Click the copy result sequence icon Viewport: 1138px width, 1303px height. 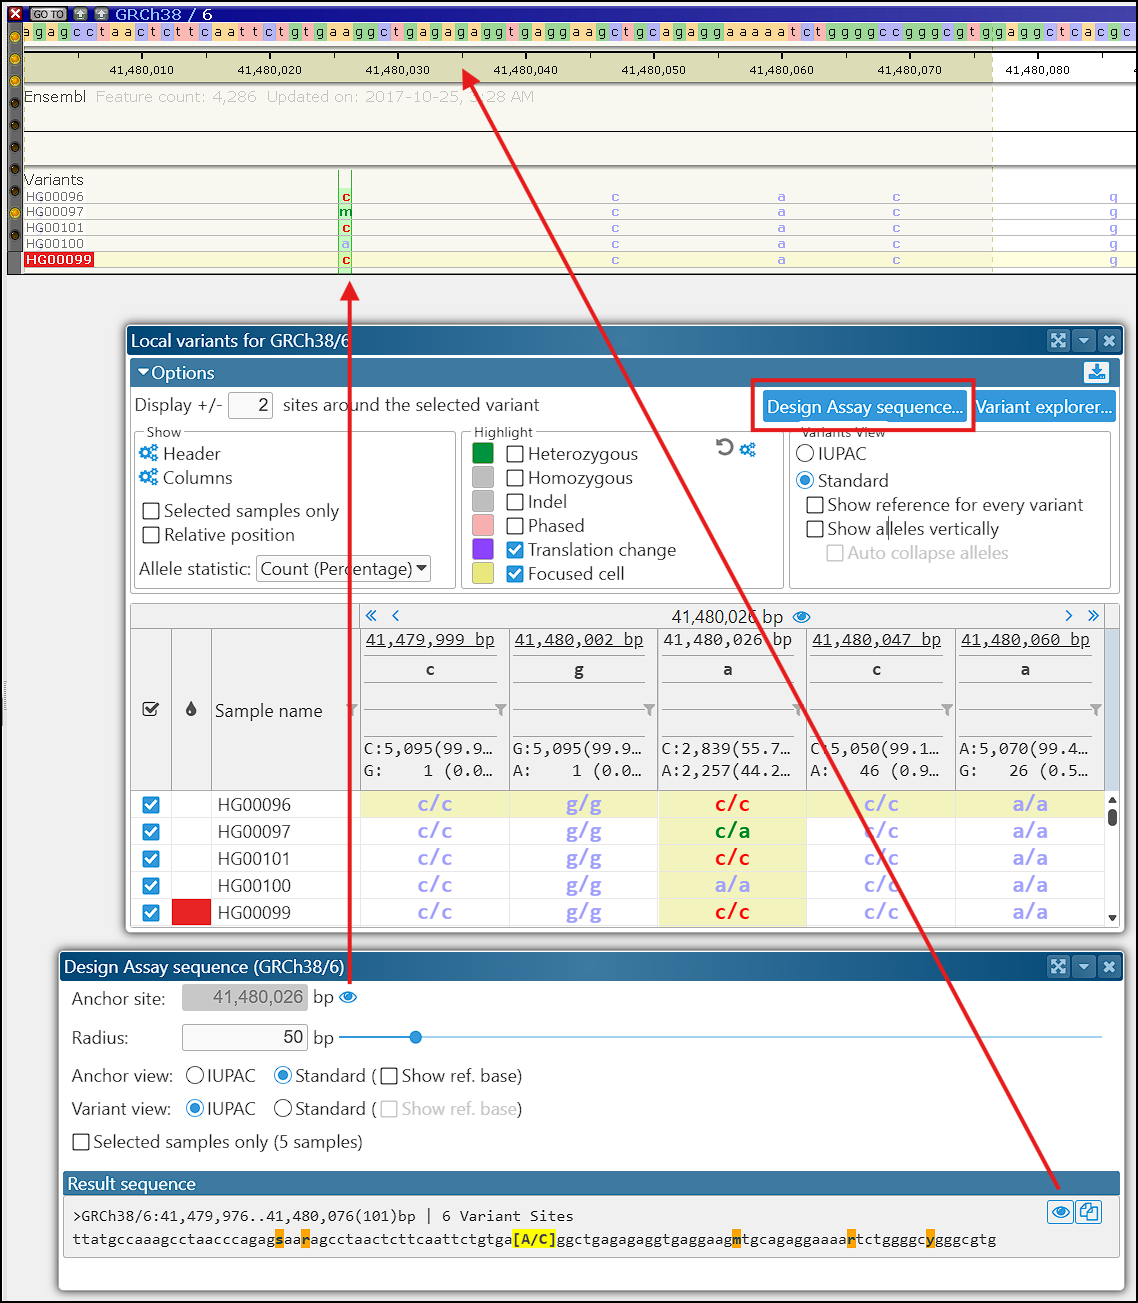tap(1089, 1212)
